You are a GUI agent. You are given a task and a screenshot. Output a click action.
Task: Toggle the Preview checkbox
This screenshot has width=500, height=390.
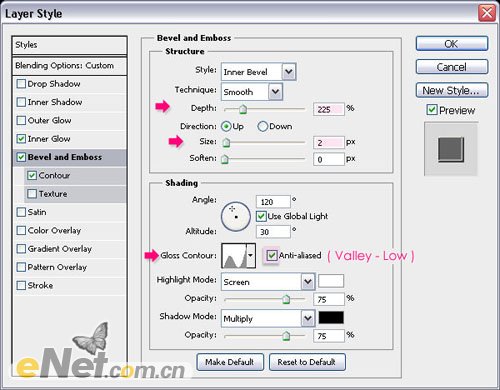432,110
